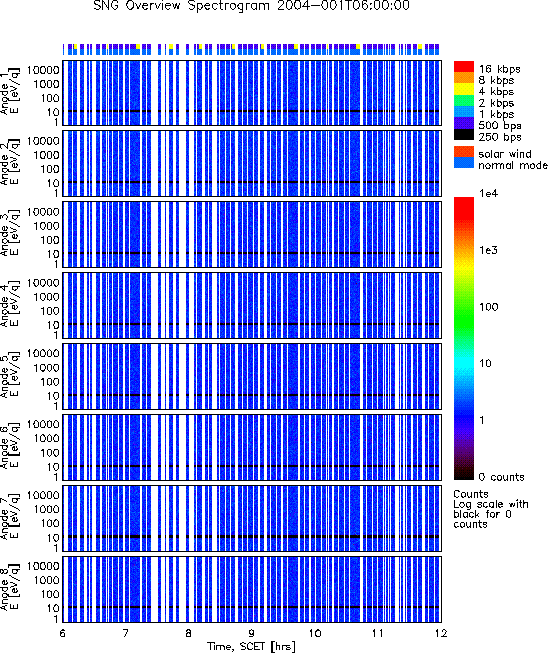Click the Anode 5 spectrogram panel
548x653 pixels.
point(252,376)
